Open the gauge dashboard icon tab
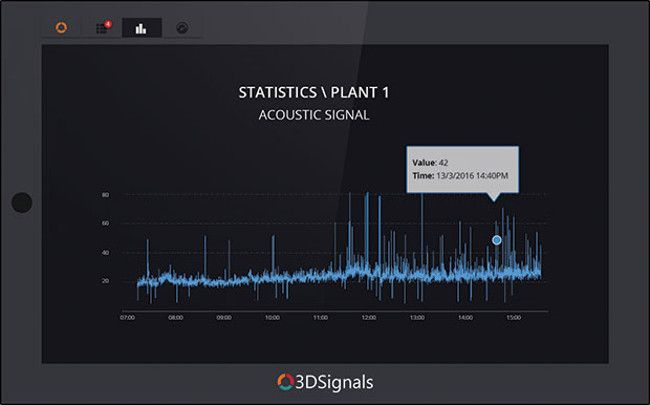 [182, 27]
